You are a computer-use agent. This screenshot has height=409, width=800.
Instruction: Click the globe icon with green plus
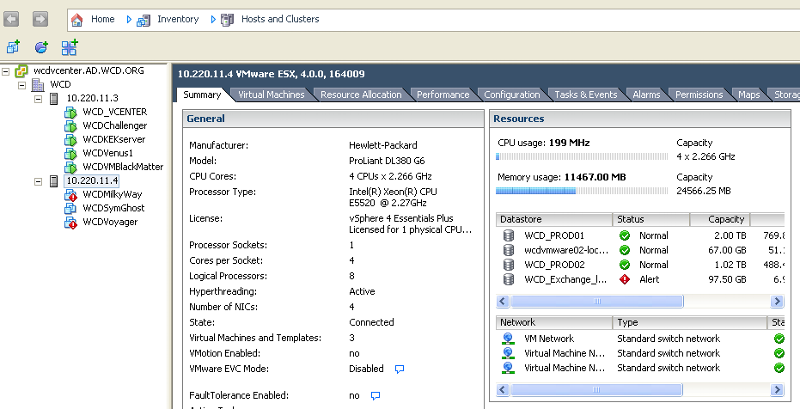pos(41,47)
